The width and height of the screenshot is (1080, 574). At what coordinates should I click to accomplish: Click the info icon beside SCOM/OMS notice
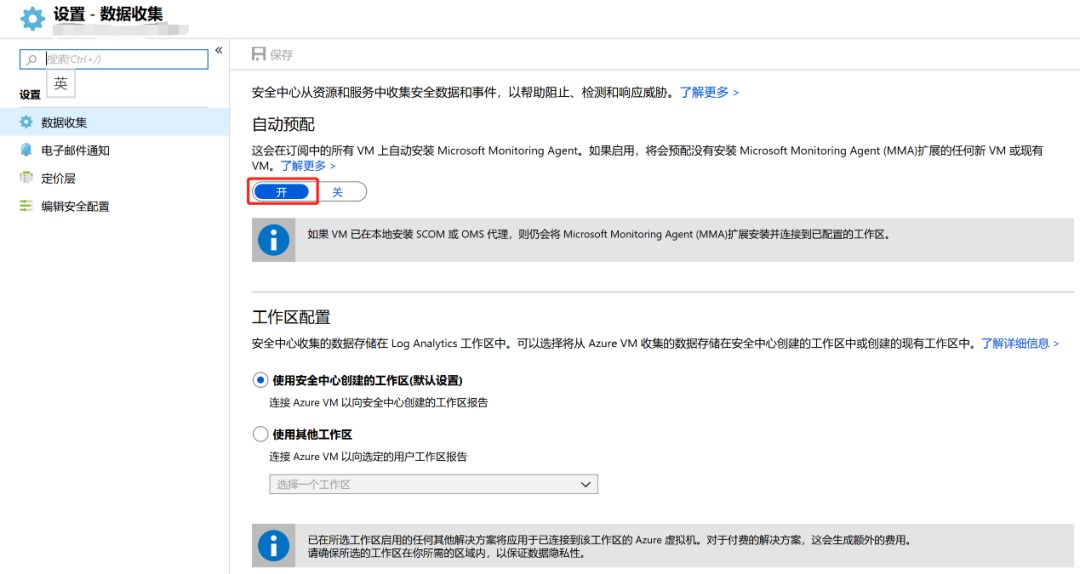[273, 240]
